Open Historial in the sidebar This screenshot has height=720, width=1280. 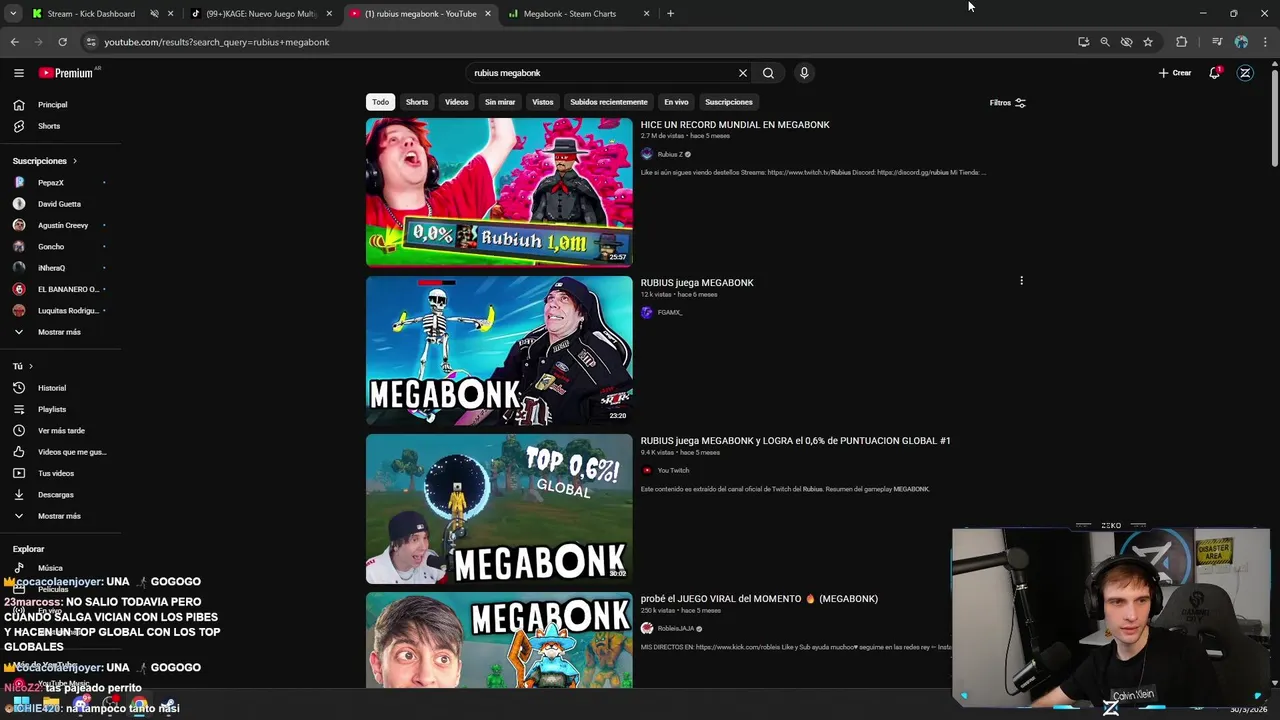click(60, 388)
